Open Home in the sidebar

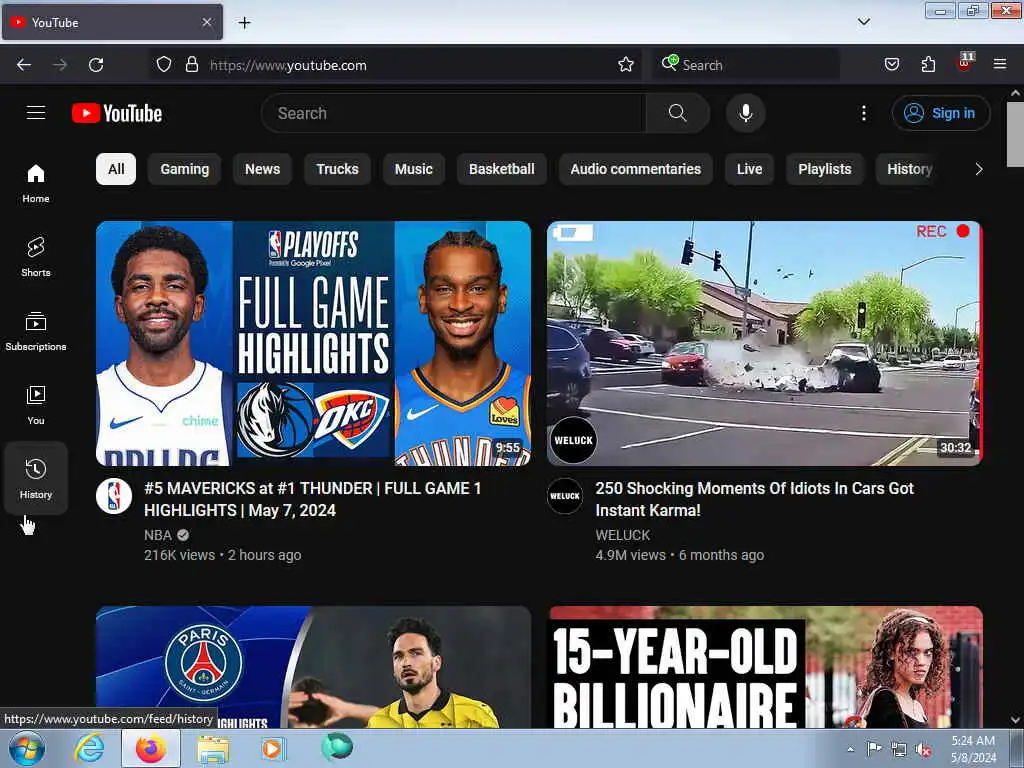point(36,183)
